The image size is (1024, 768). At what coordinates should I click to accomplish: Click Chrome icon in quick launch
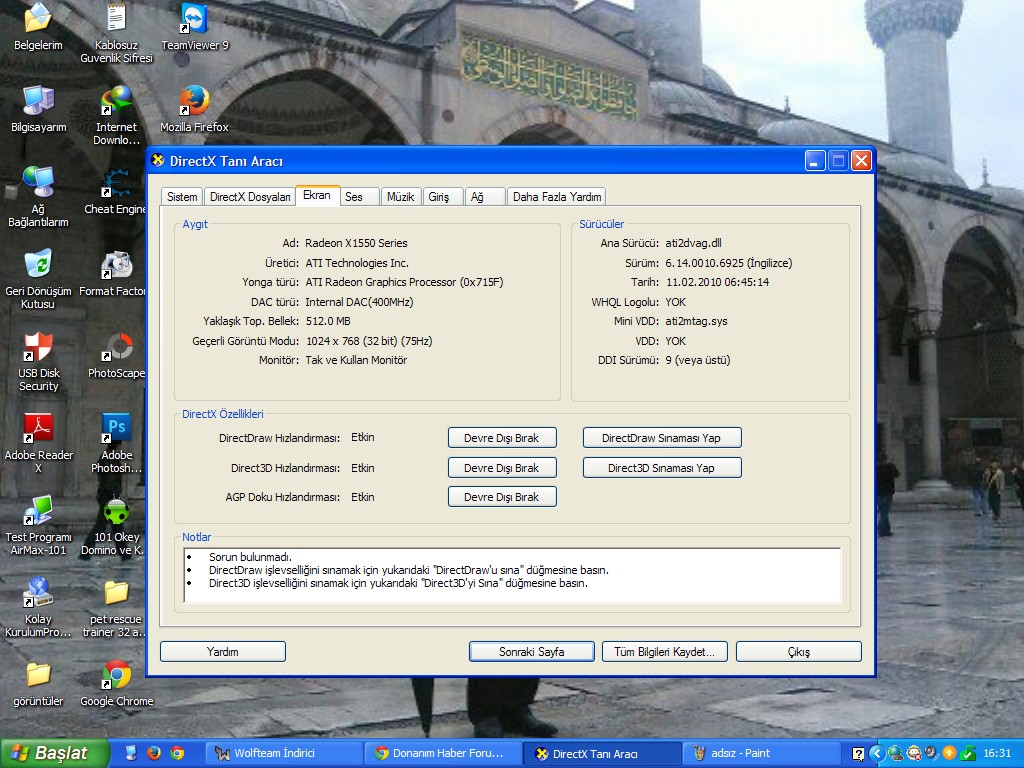coord(177,753)
